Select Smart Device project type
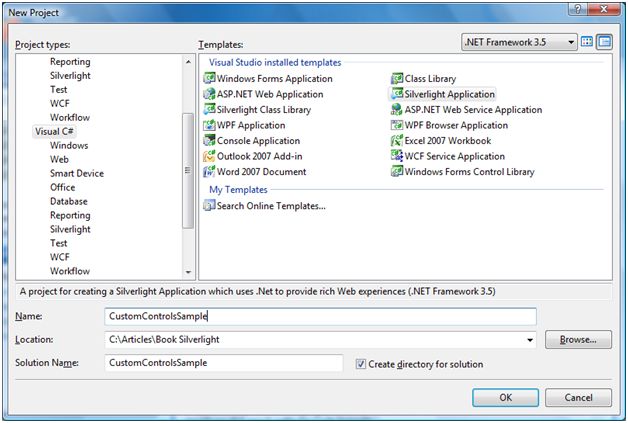628x423 pixels. [77, 173]
